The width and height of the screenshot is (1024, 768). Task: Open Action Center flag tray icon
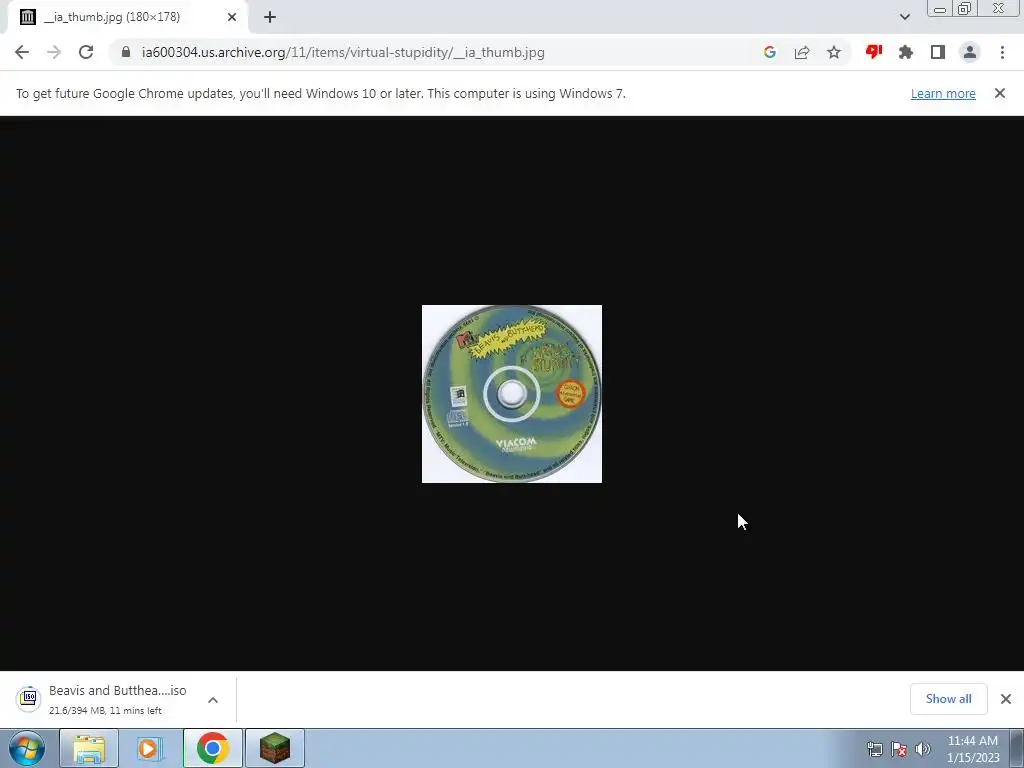pyautogui.click(x=899, y=749)
